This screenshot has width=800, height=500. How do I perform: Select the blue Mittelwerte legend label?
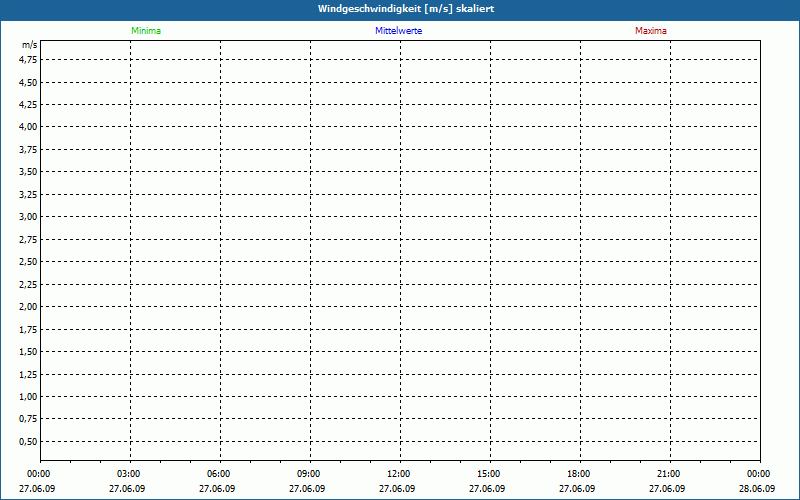pyautogui.click(x=398, y=31)
